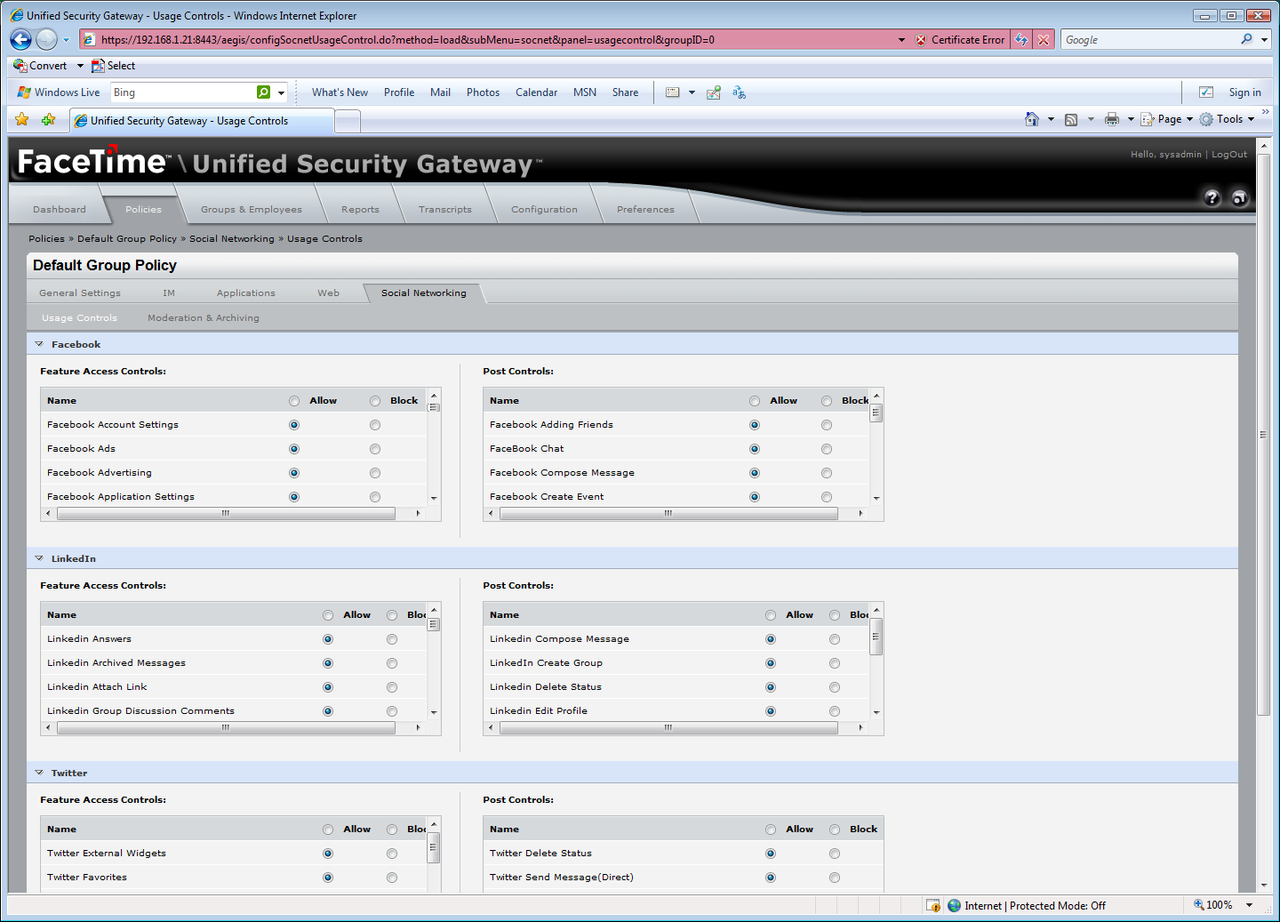Open the Configuration tab
The width and height of the screenshot is (1280, 922).
coord(544,210)
